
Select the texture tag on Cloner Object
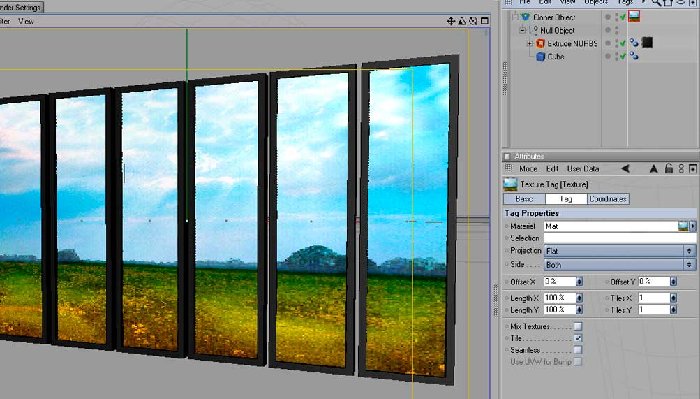(x=634, y=17)
